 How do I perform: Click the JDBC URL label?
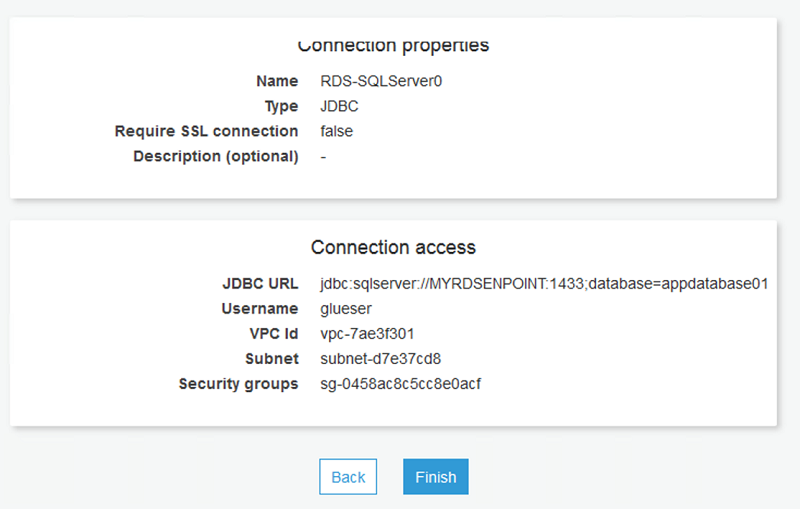(x=260, y=283)
